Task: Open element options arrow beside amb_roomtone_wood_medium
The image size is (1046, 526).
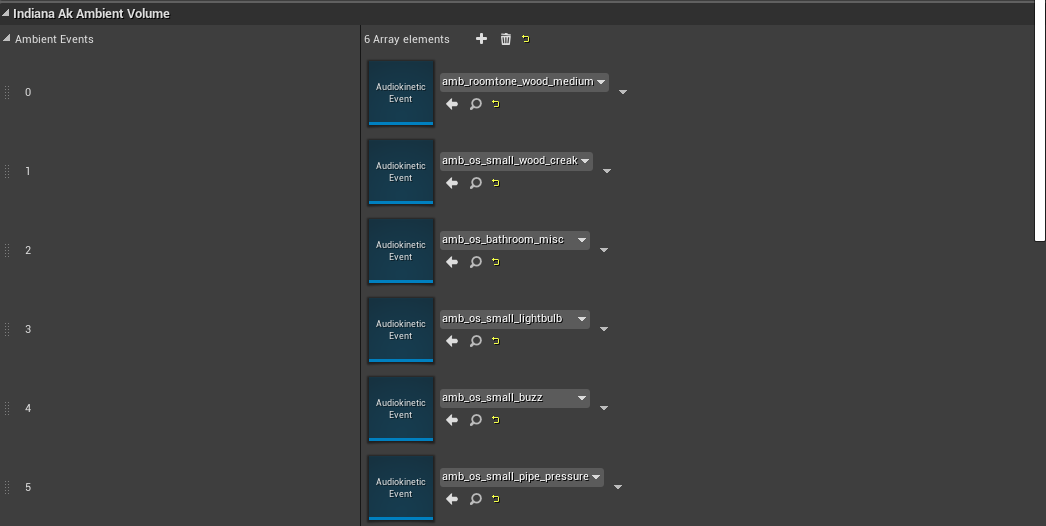Action: [622, 92]
